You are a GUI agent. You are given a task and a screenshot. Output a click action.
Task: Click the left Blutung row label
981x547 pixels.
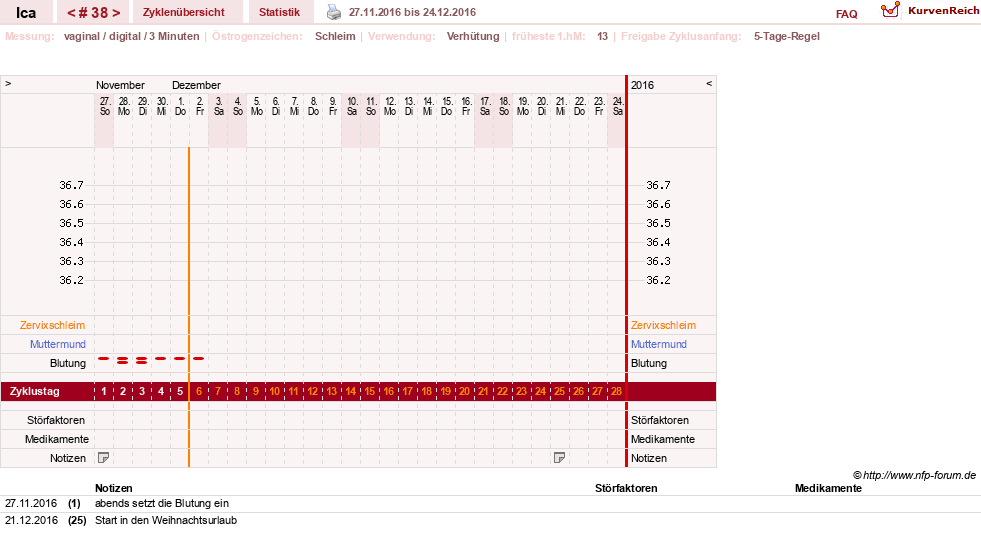point(68,363)
